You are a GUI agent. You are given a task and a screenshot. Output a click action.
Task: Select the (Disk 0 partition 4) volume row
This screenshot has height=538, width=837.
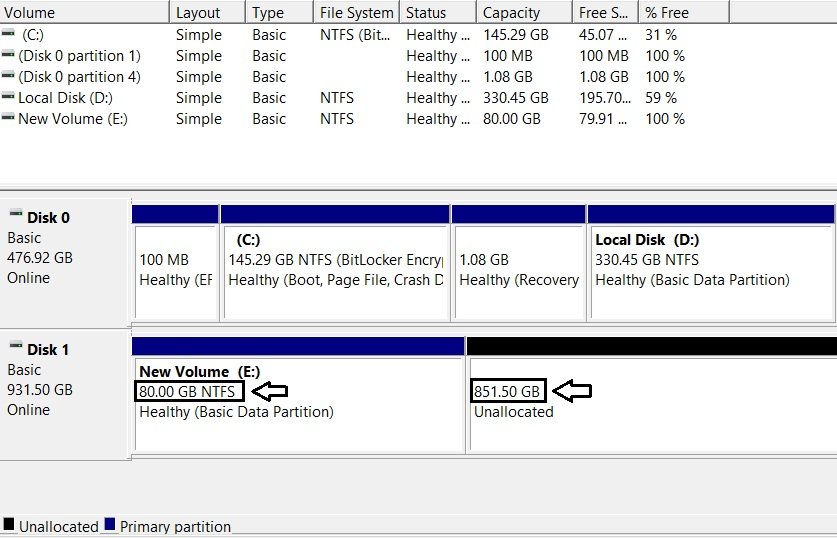coord(79,77)
